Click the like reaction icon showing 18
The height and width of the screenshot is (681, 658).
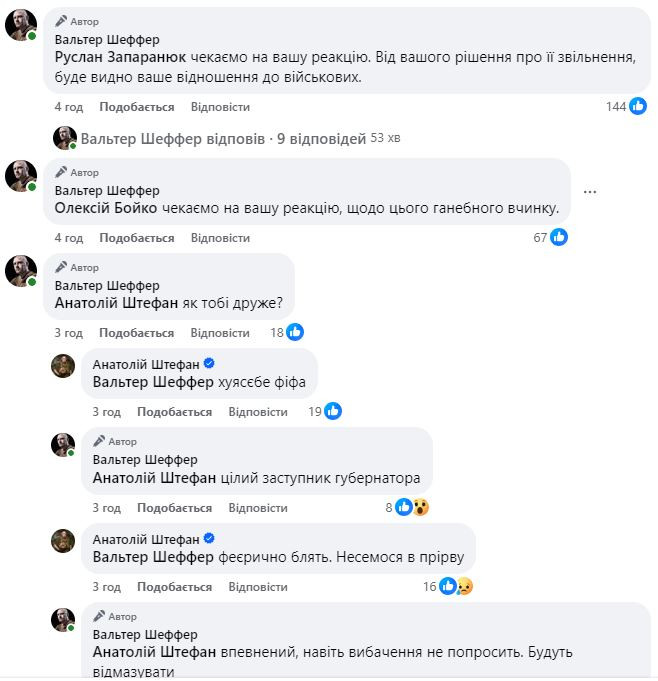pyautogui.click(x=295, y=332)
